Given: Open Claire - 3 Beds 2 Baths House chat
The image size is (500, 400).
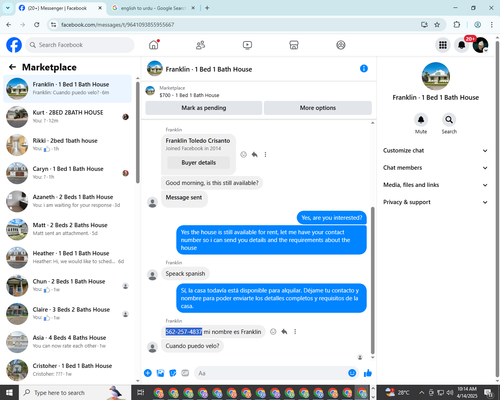Looking at the screenshot, I should pyautogui.click(x=68, y=314).
